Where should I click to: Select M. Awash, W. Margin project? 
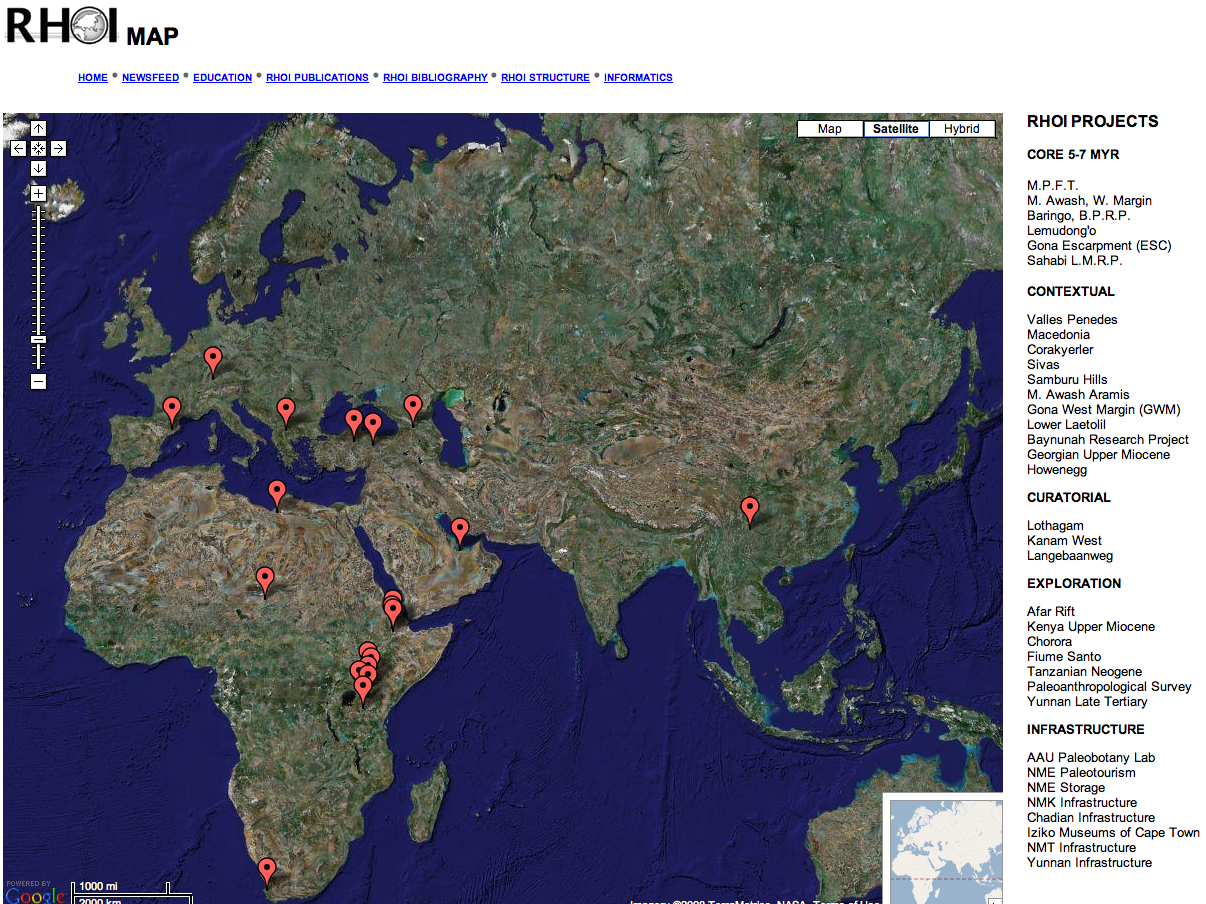coord(1089,201)
